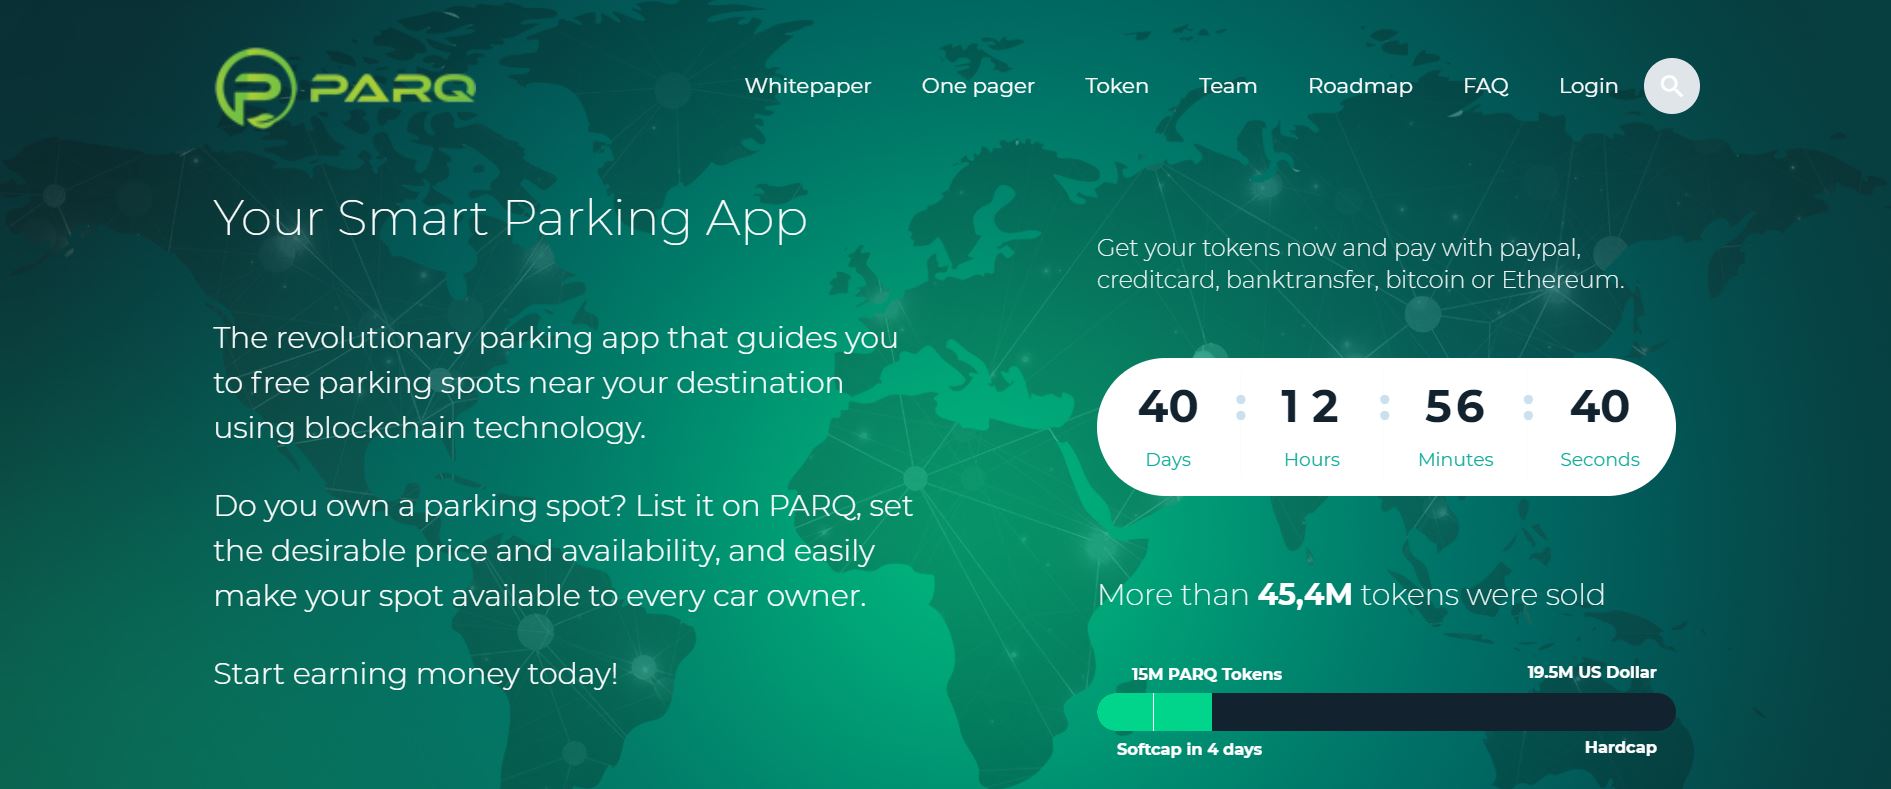Click the PARQ wordmark text

click(392, 89)
